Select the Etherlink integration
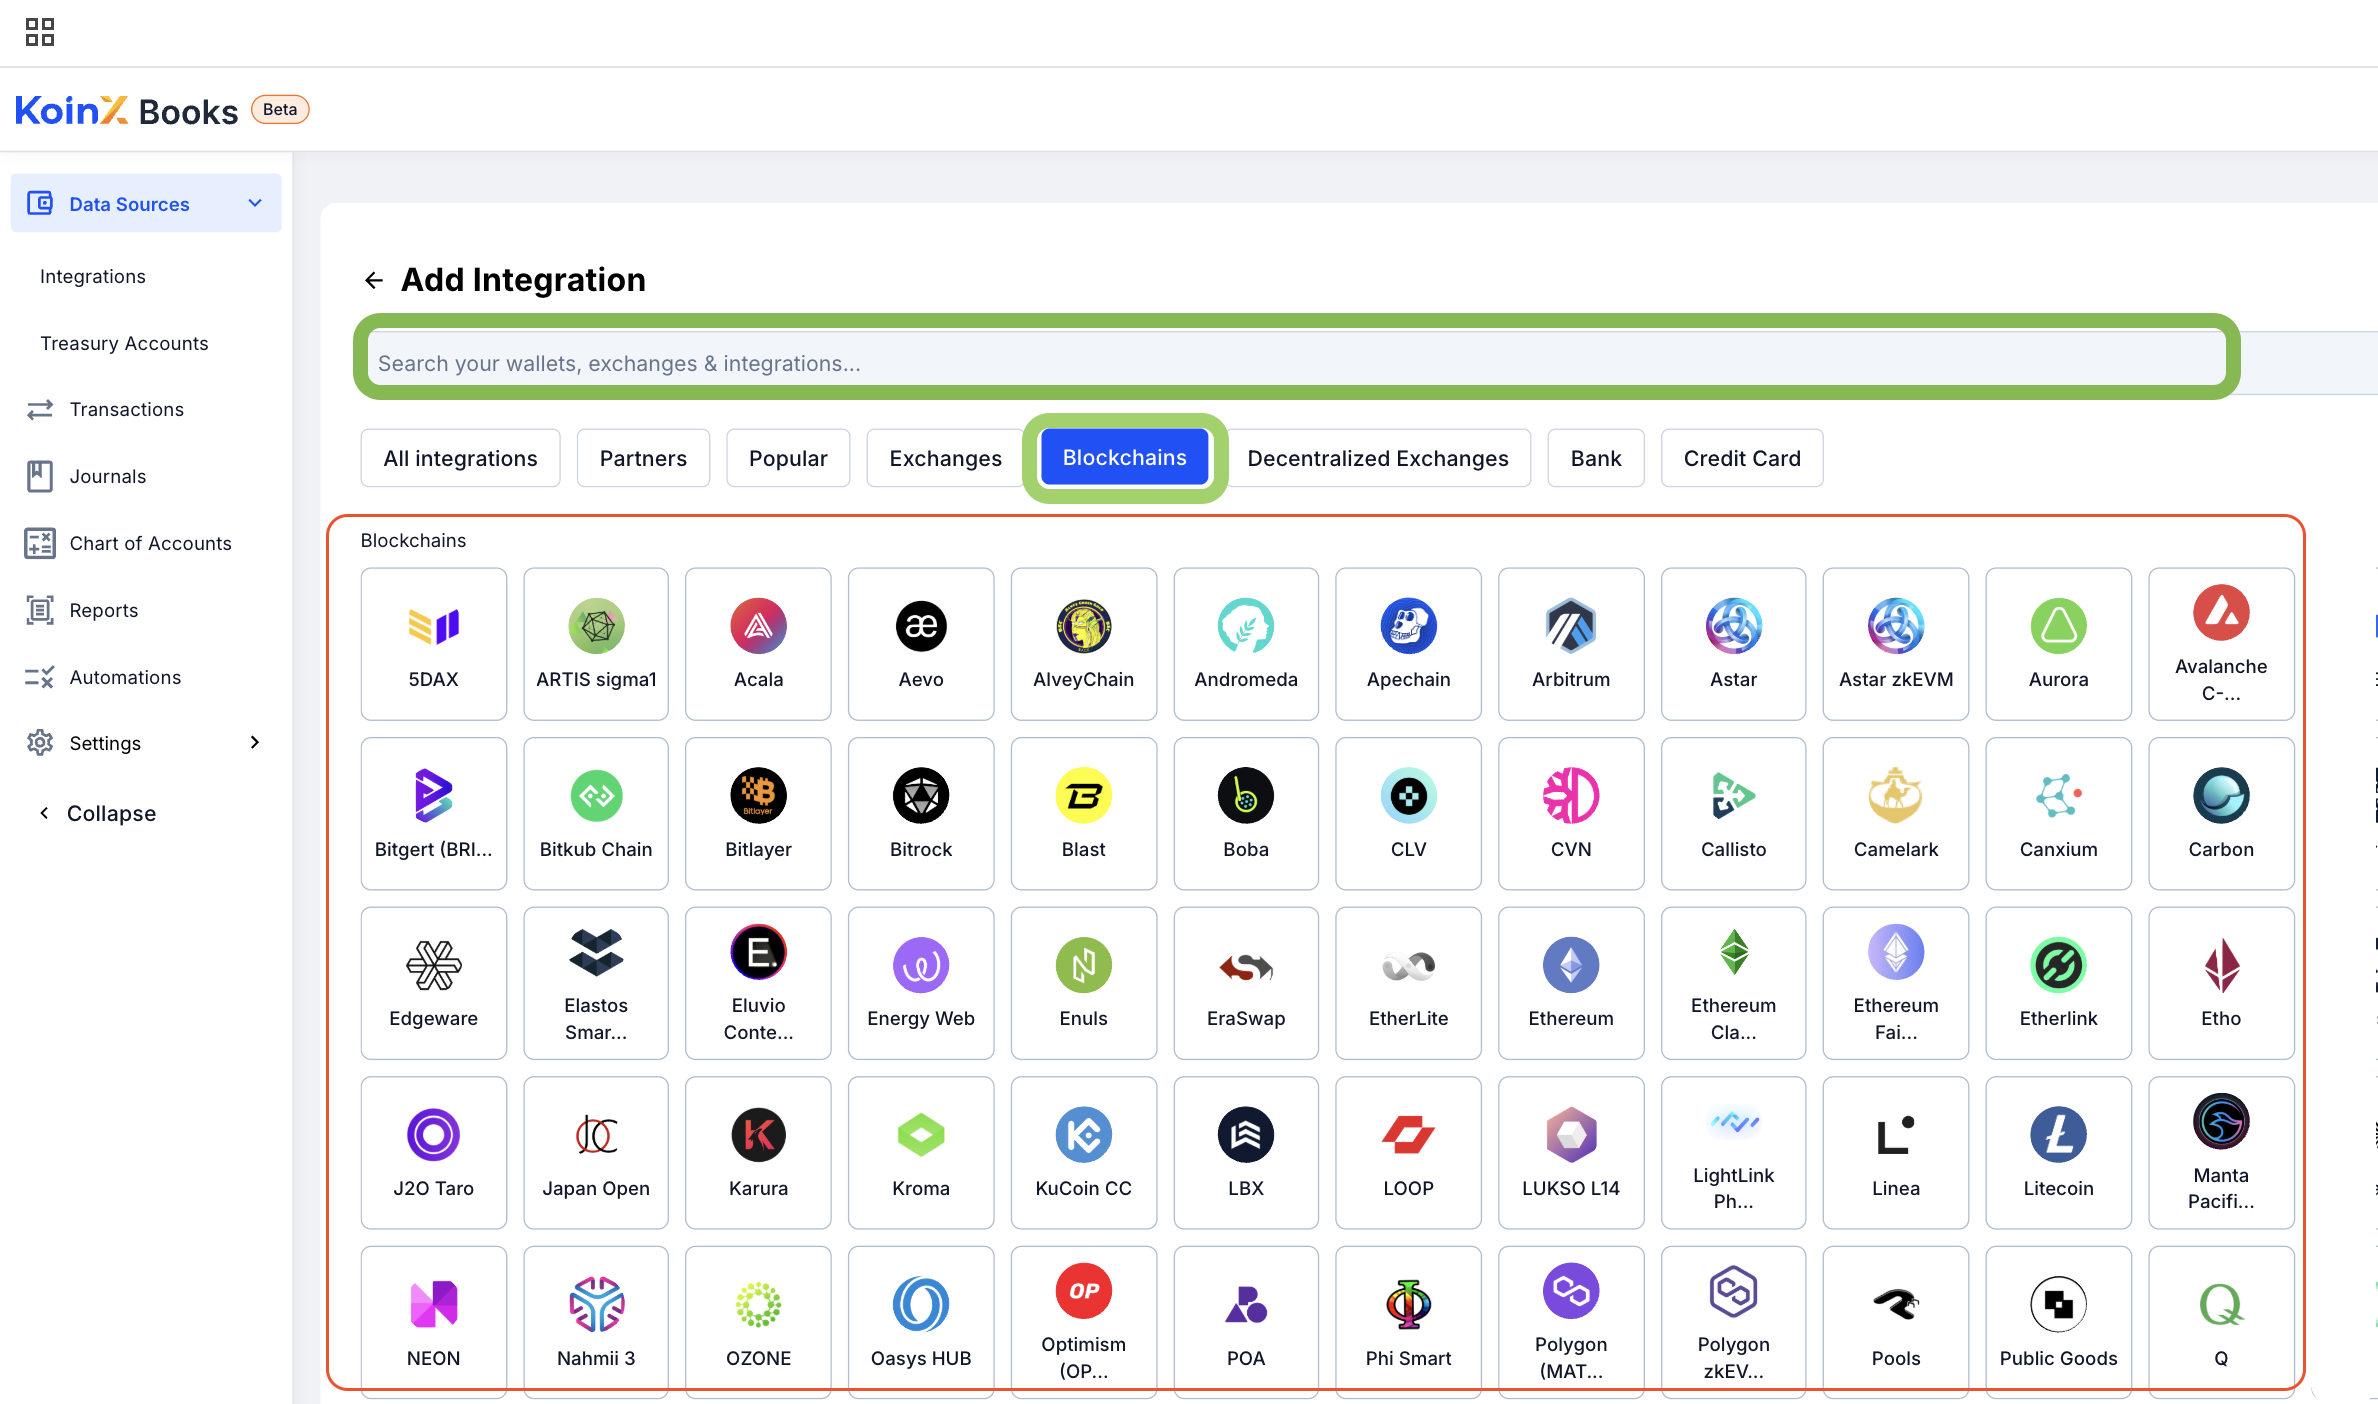Screen dimensions: 2378x1404 [2058, 983]
